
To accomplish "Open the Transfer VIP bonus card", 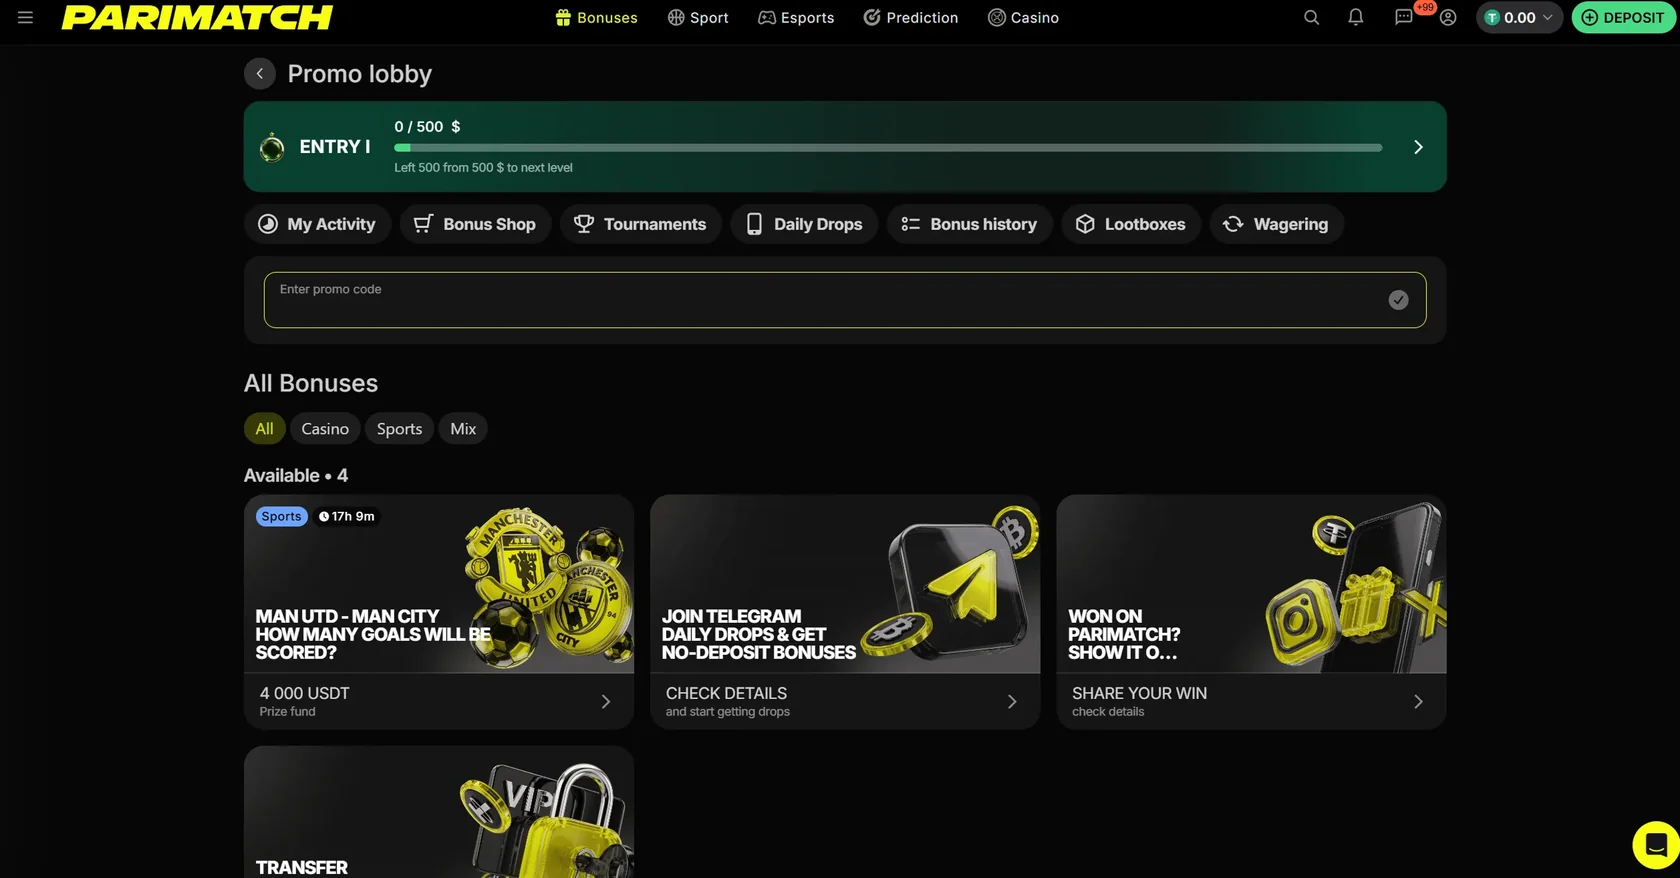I will [439, 812].
